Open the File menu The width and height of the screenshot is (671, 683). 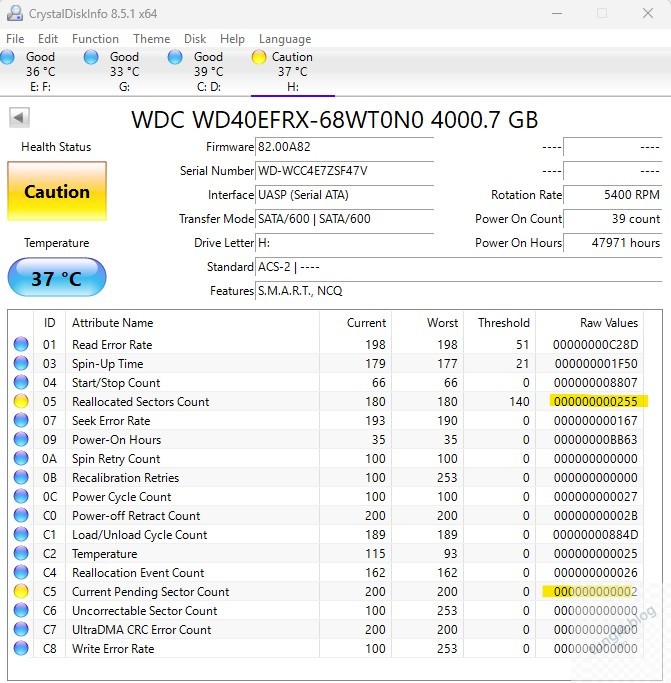[15, 39]
